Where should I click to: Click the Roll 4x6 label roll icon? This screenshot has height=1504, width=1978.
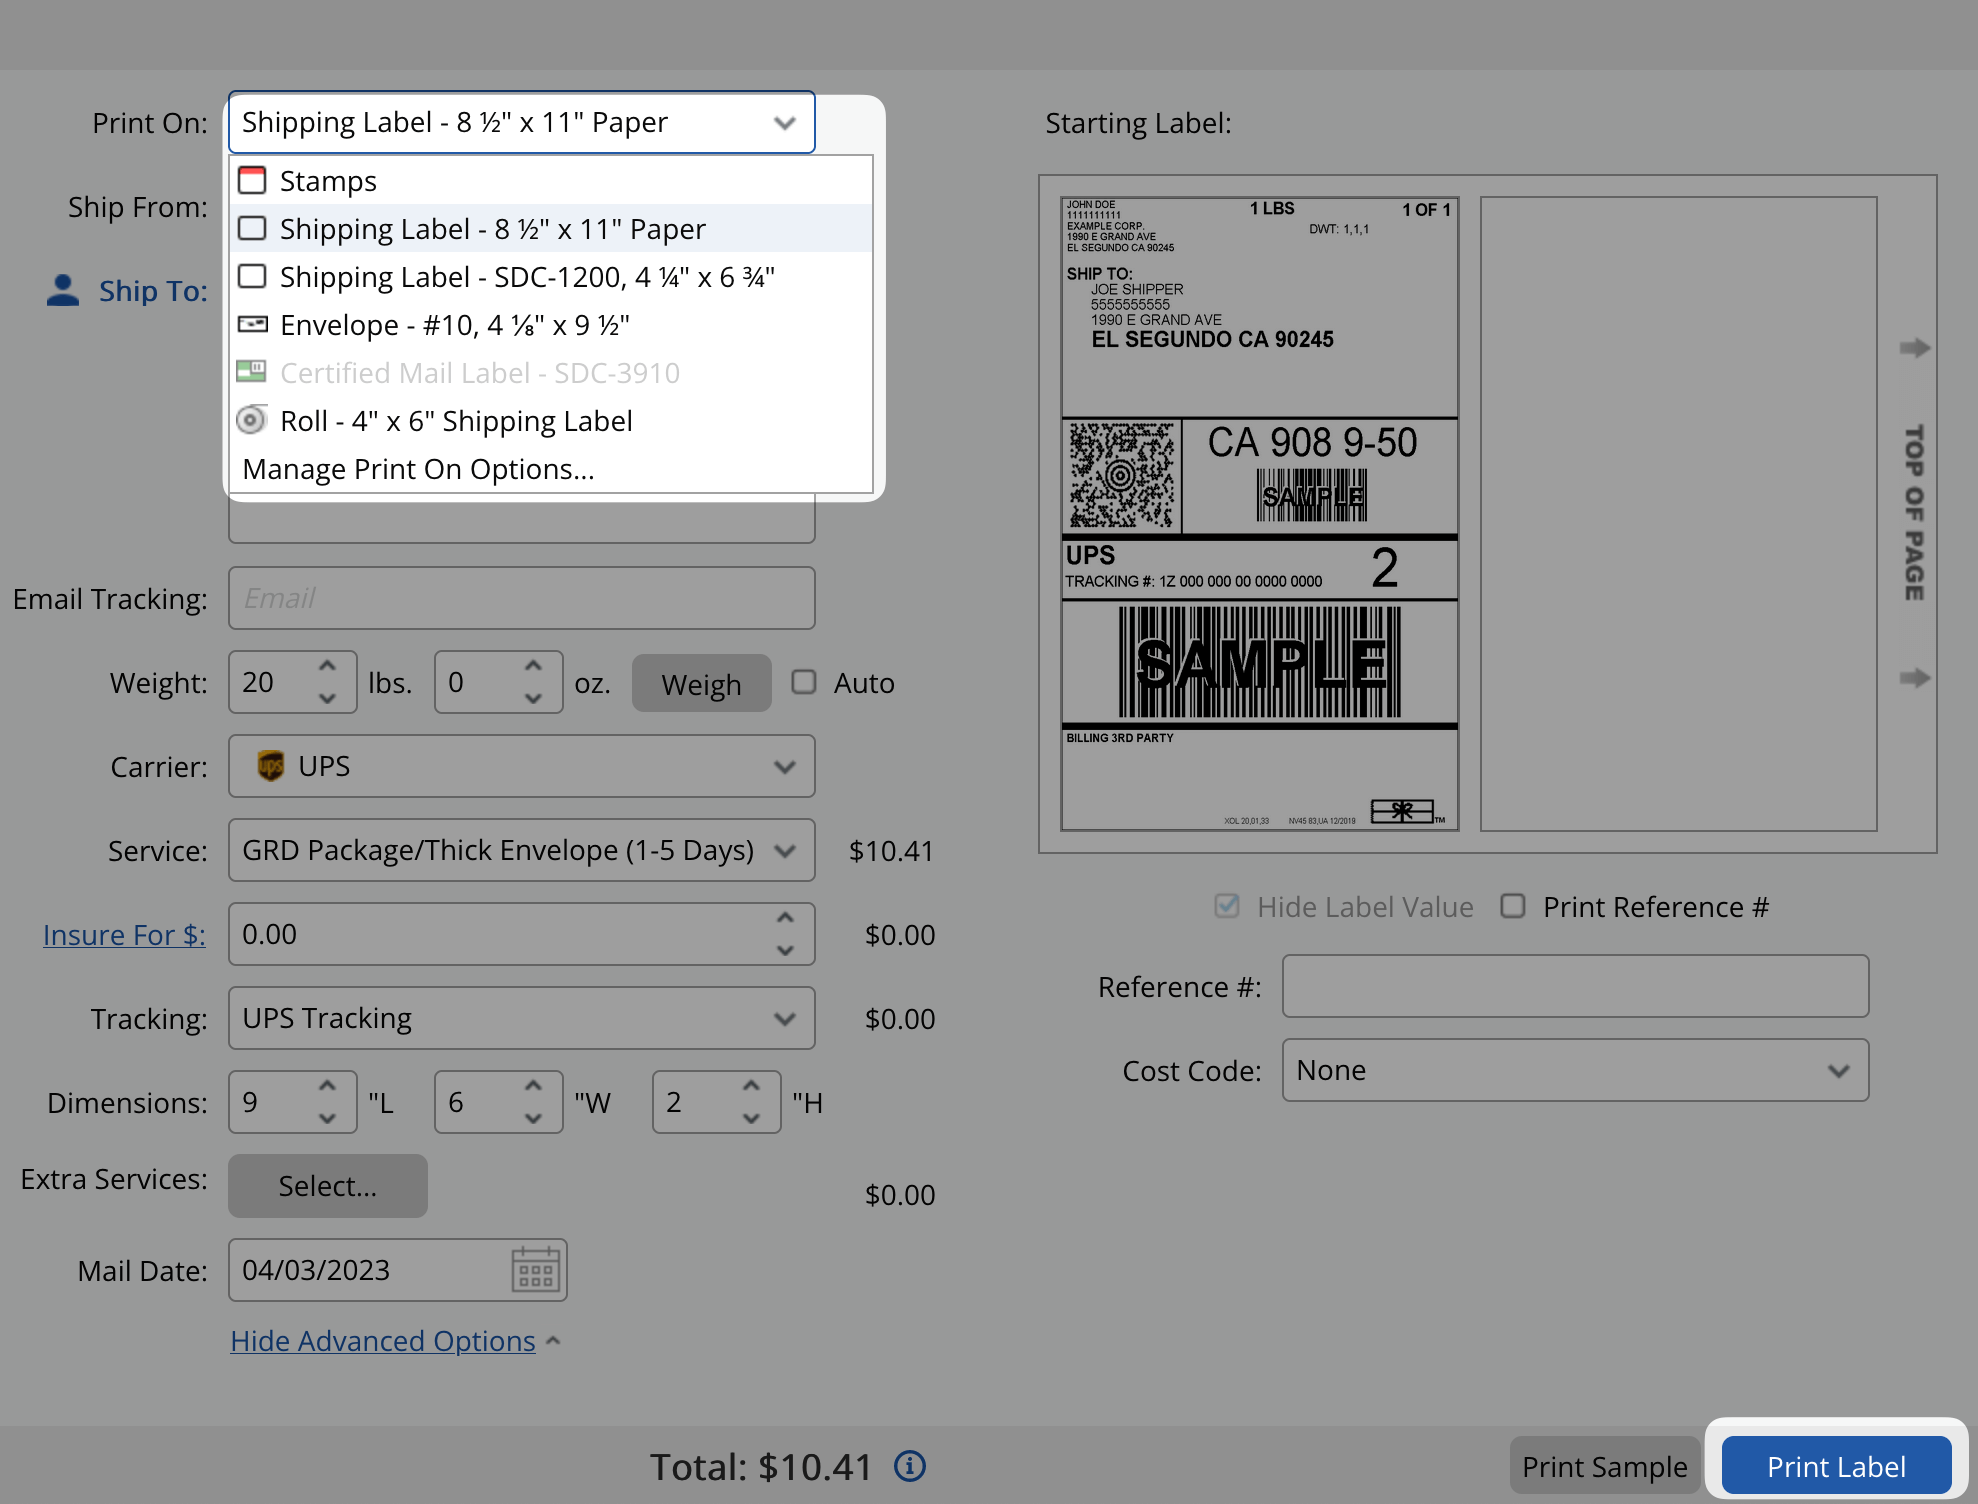tap(252, 420)
